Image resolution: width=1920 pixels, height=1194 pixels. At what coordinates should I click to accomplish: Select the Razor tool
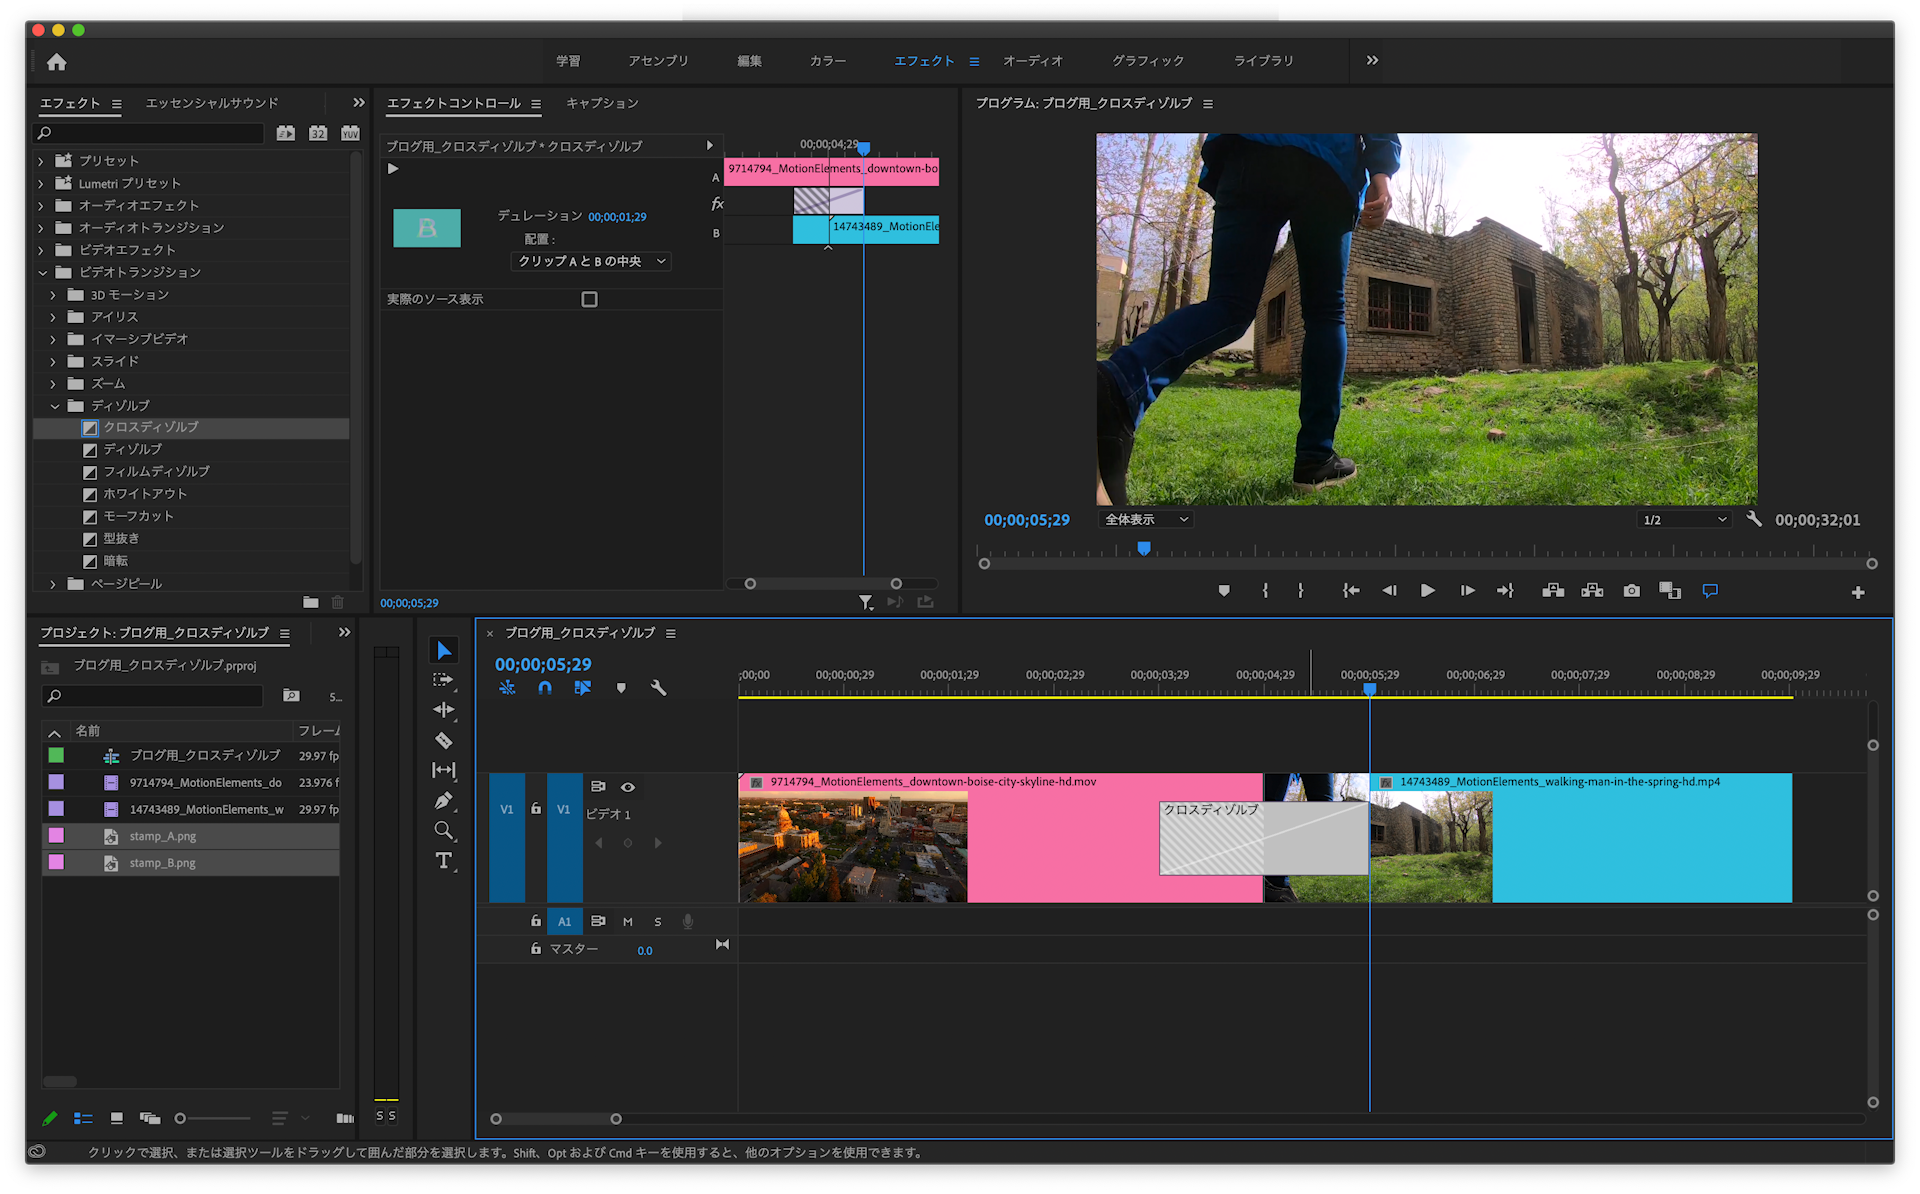443,740
